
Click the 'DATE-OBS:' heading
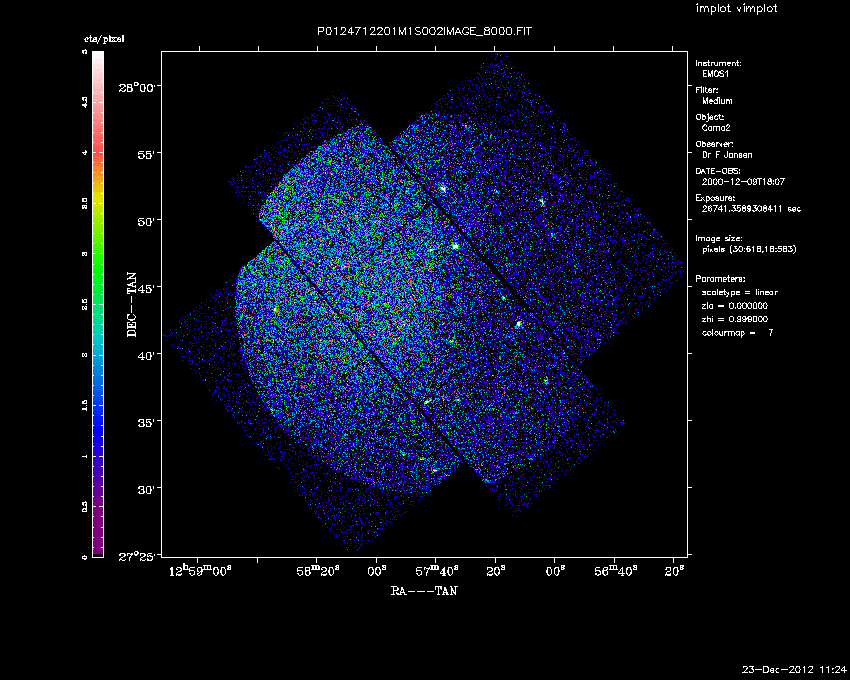tap(718, 171)
